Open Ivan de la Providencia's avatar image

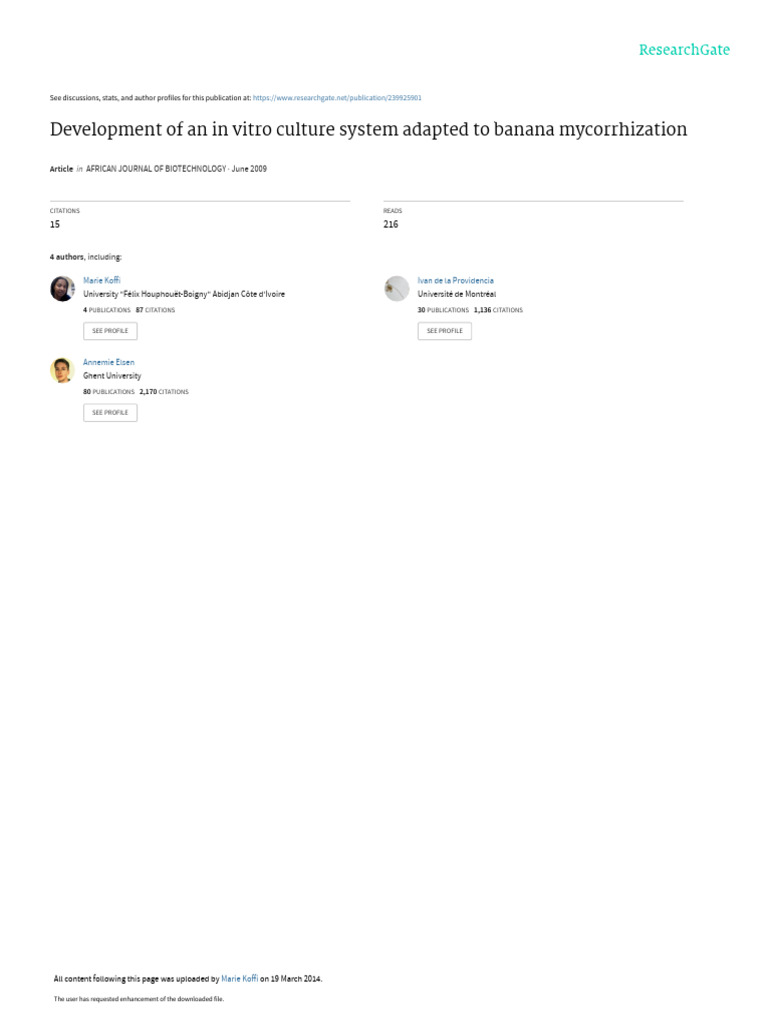coord(396,289)
